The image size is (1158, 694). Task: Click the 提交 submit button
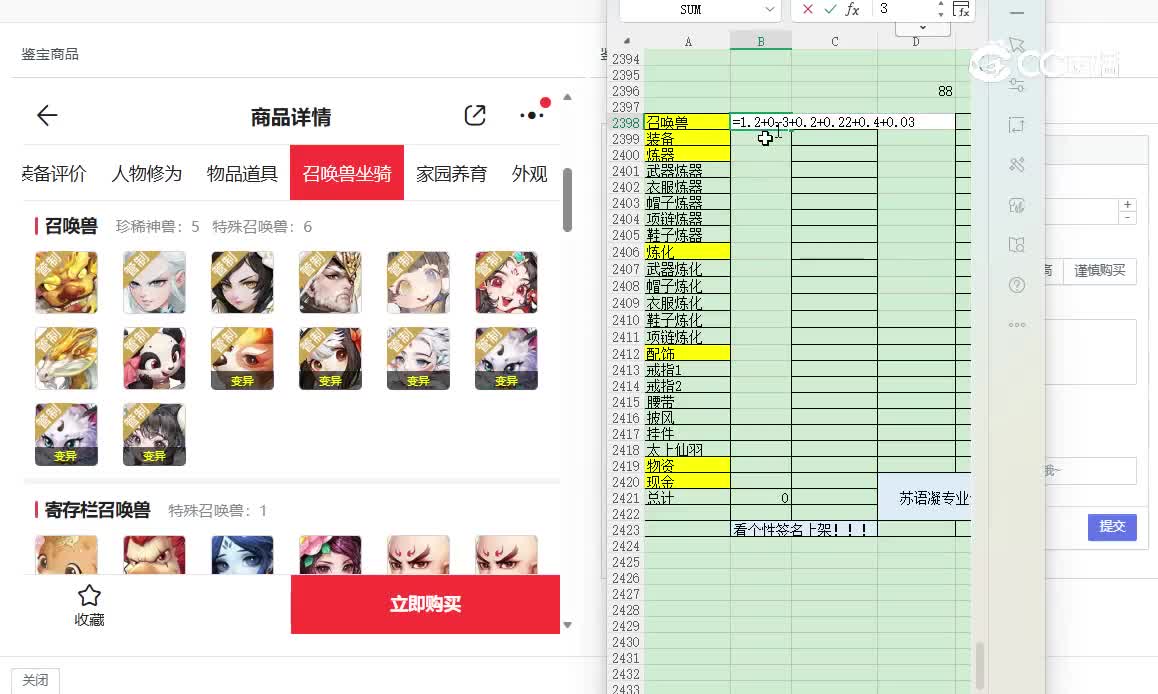point(1112,526)
